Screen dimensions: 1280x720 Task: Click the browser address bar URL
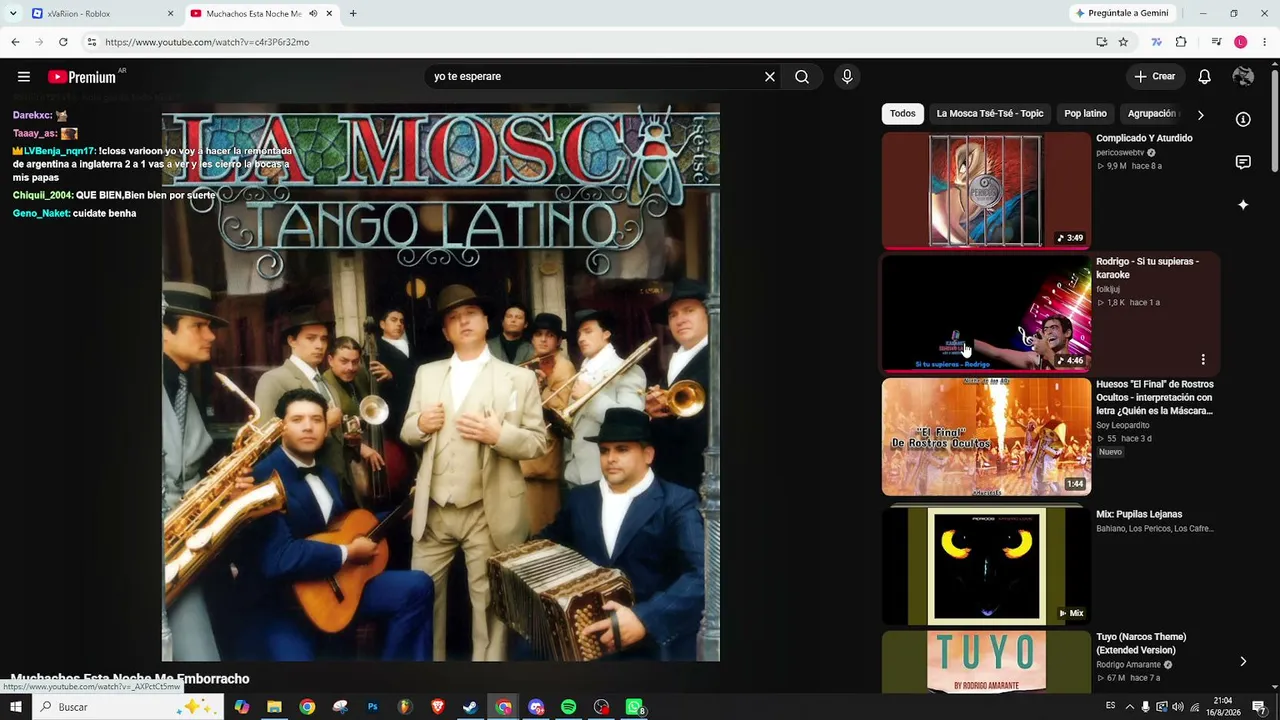(x=207, y=43)
